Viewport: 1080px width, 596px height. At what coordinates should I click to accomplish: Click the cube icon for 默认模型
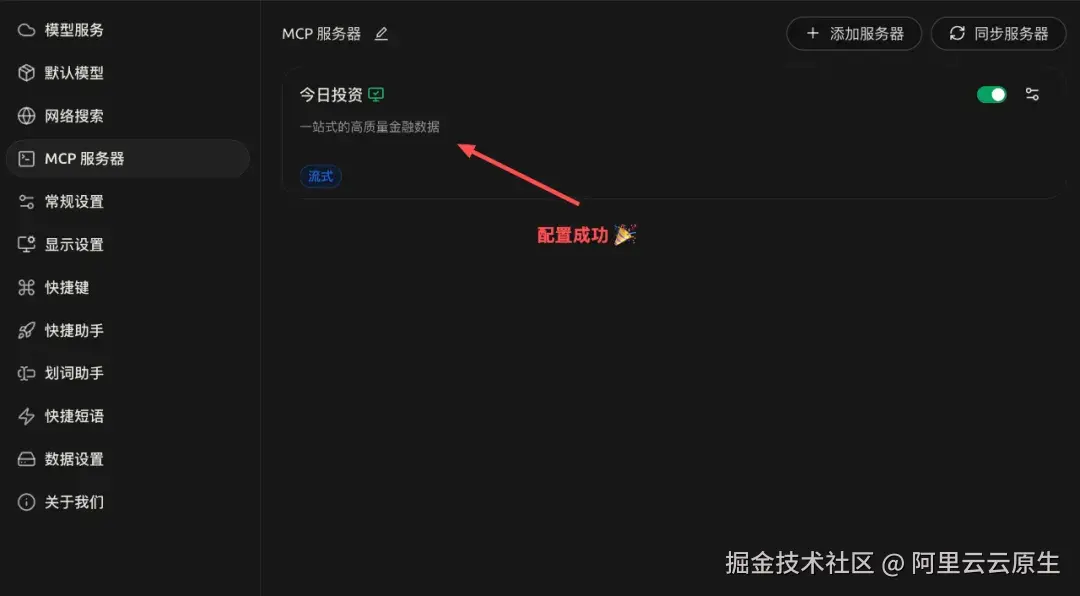click(x=26, y=73)
